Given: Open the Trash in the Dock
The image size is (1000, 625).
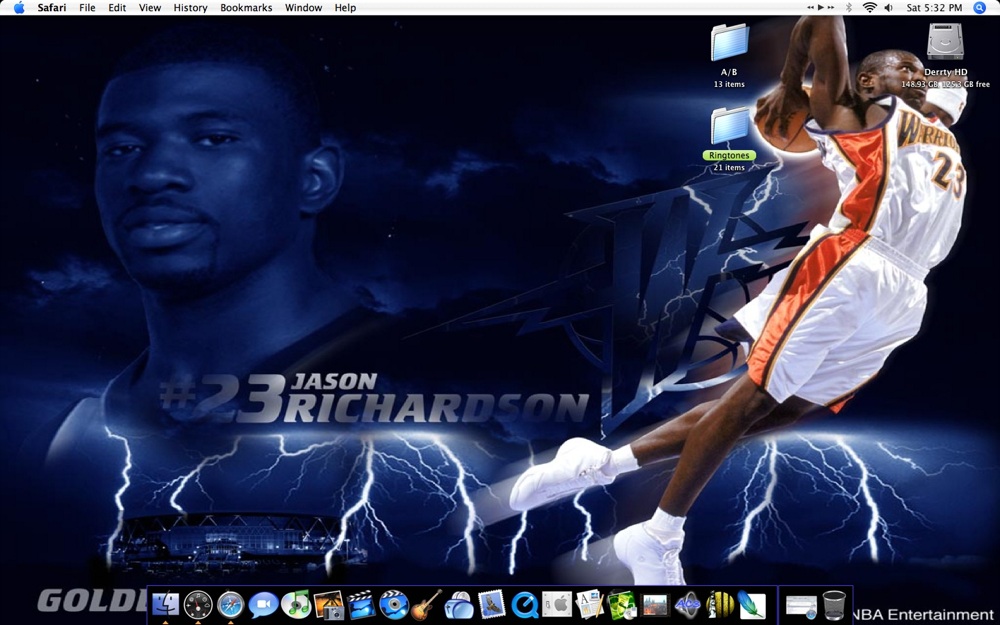Looking at the screenshot, I should (x=834, y=605).
